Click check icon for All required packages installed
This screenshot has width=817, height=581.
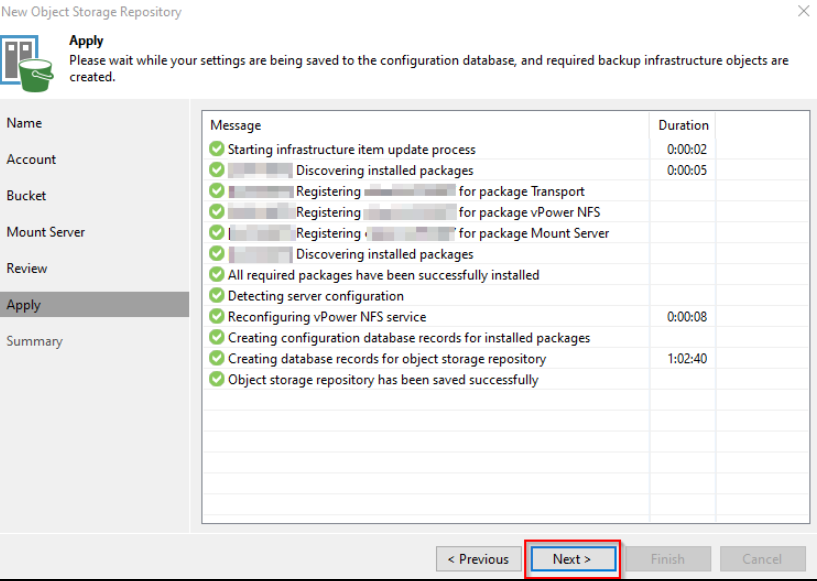click(x=217, y=275)
